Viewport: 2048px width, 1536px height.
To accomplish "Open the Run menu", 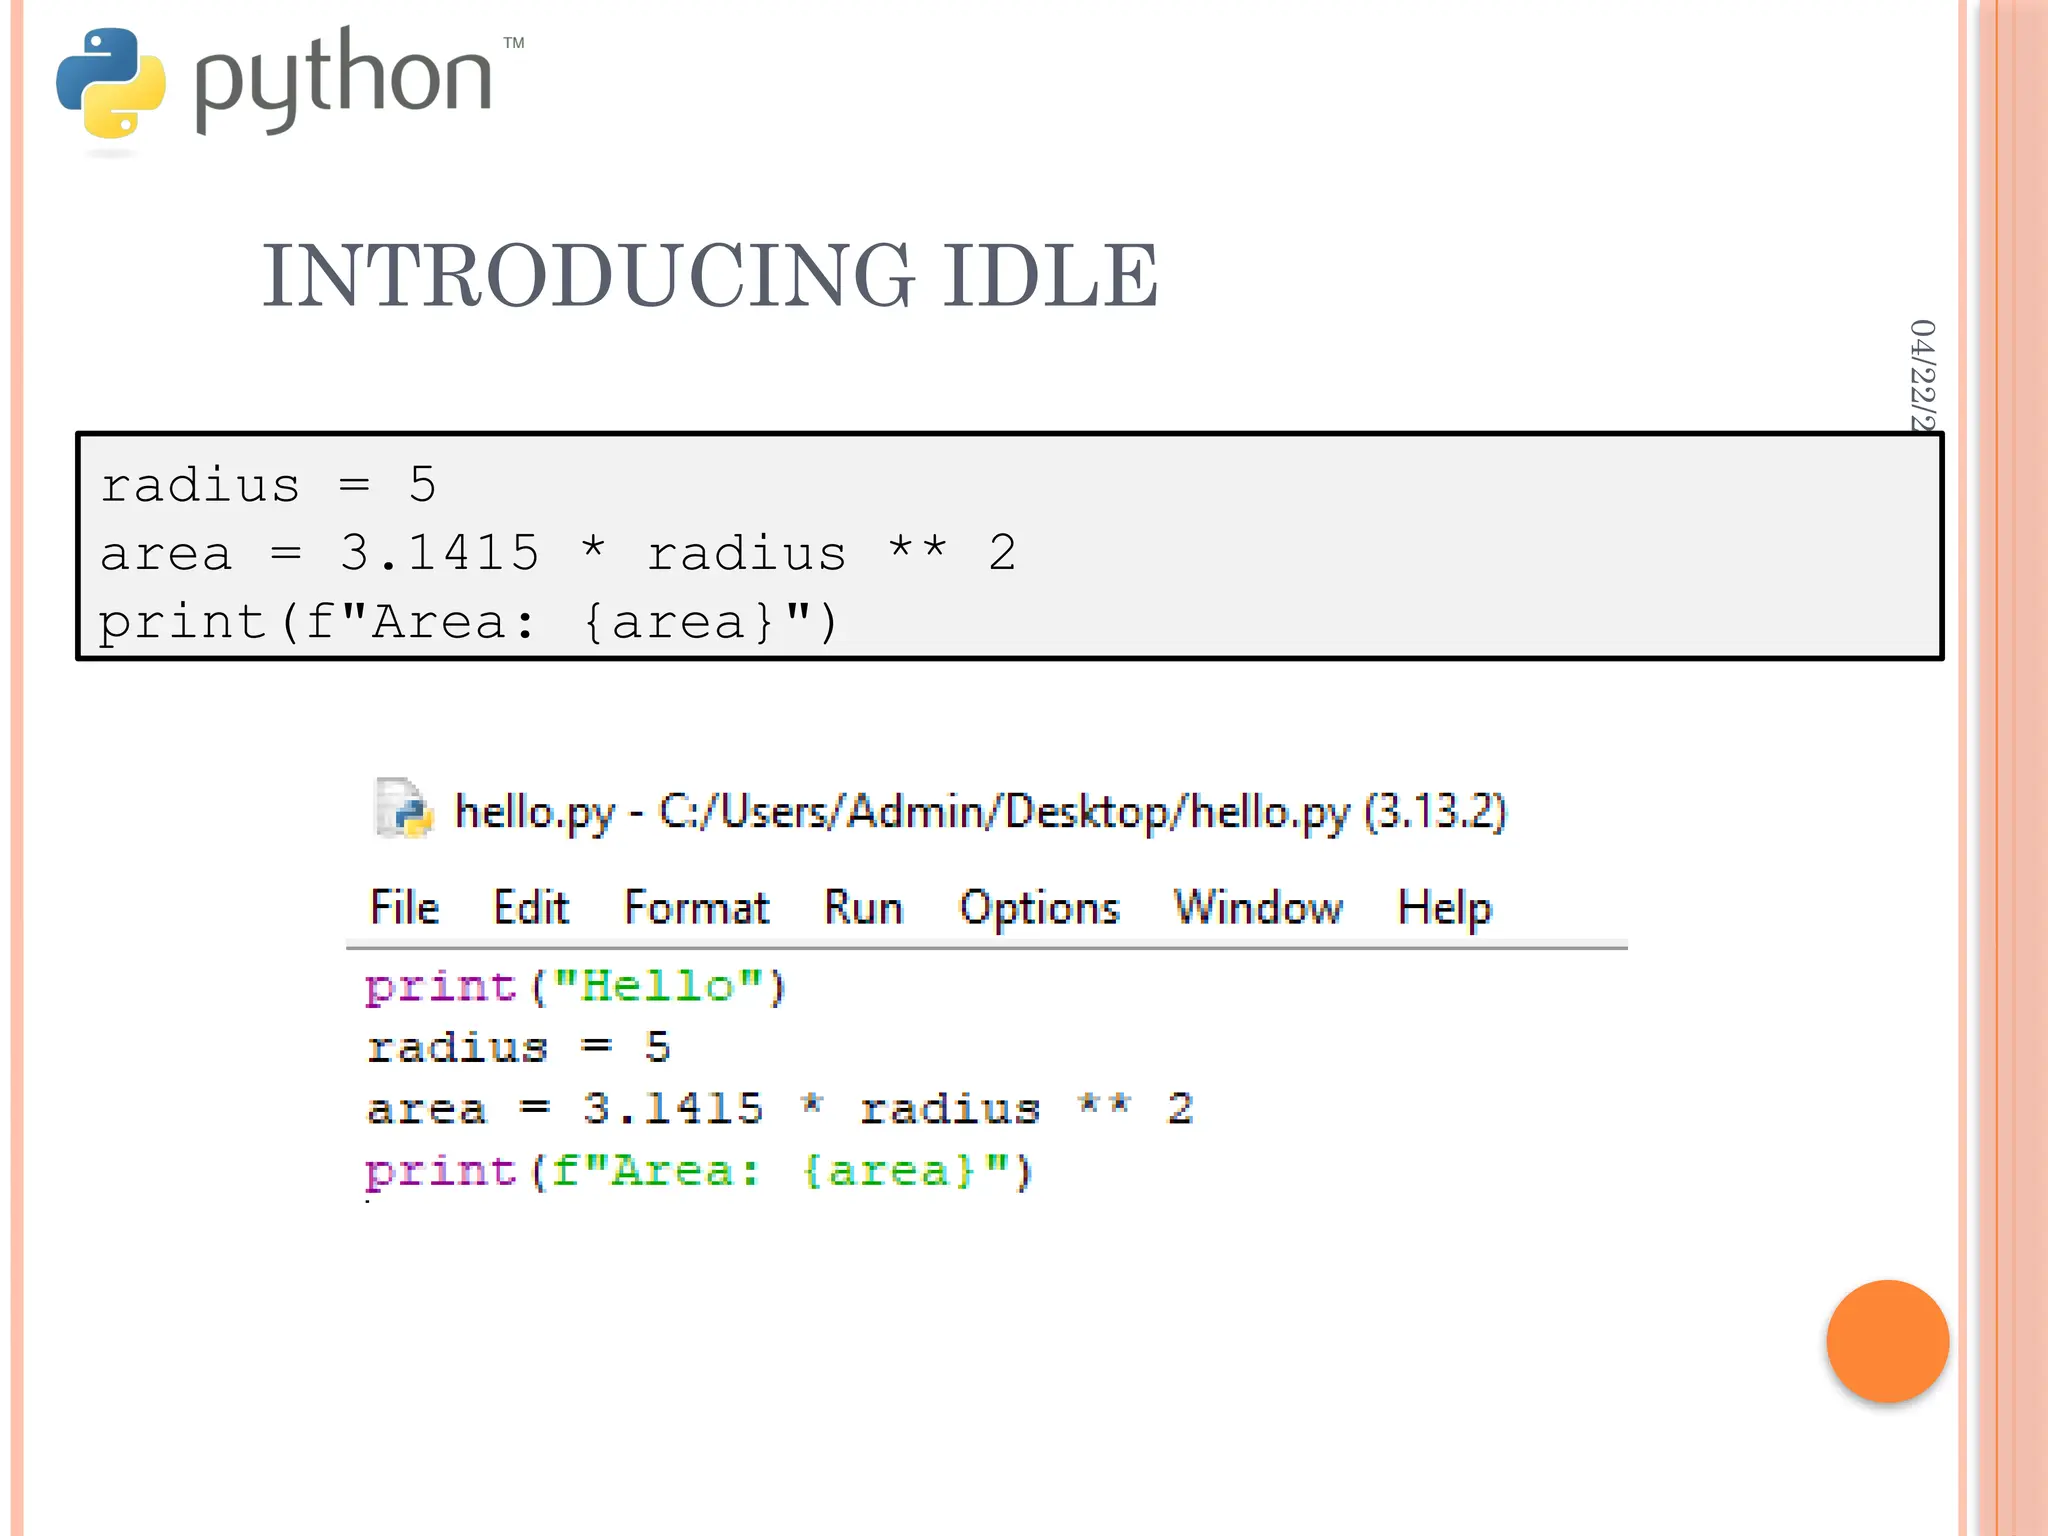I will [x=863, y=907].
